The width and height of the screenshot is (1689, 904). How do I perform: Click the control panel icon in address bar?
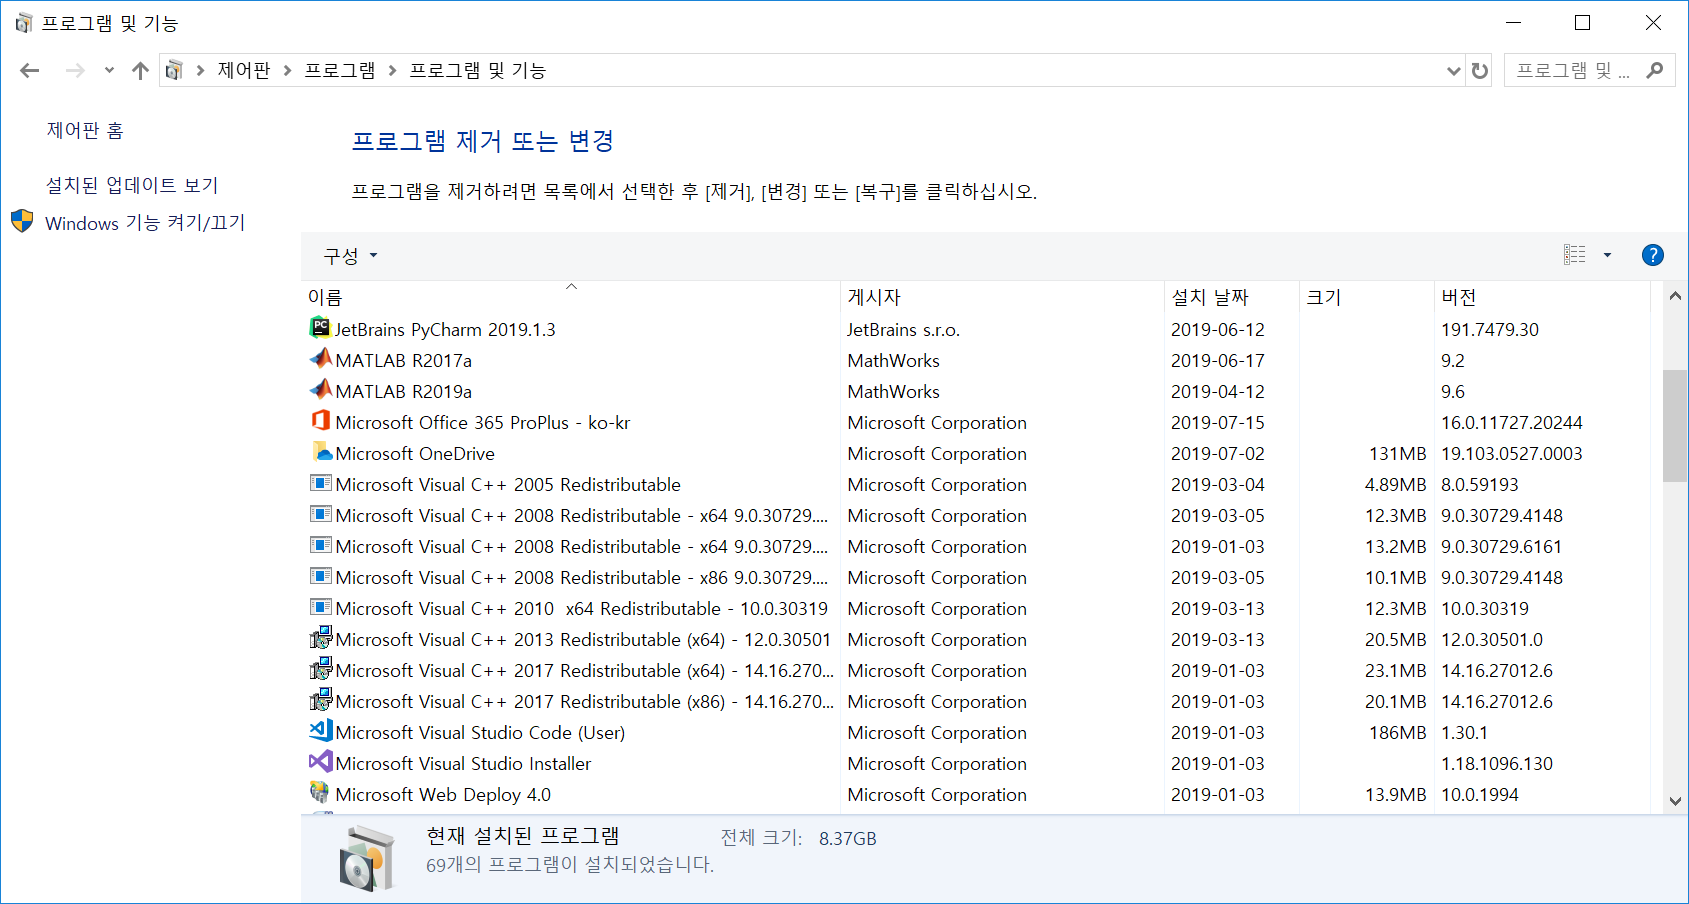coord(174,70)
